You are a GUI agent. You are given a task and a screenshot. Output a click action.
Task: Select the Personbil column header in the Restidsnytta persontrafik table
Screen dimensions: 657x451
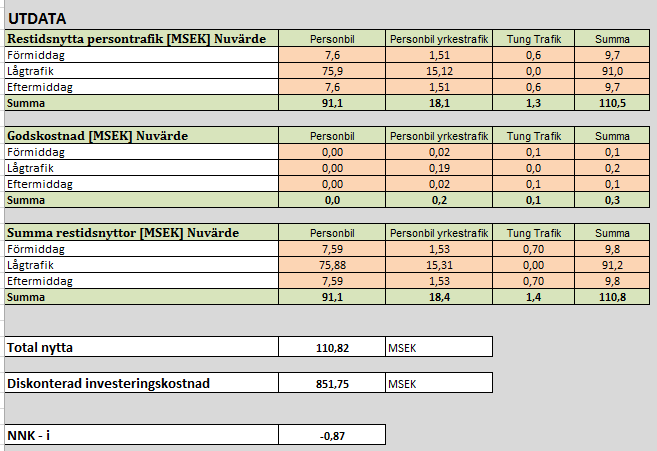(332, 39)
